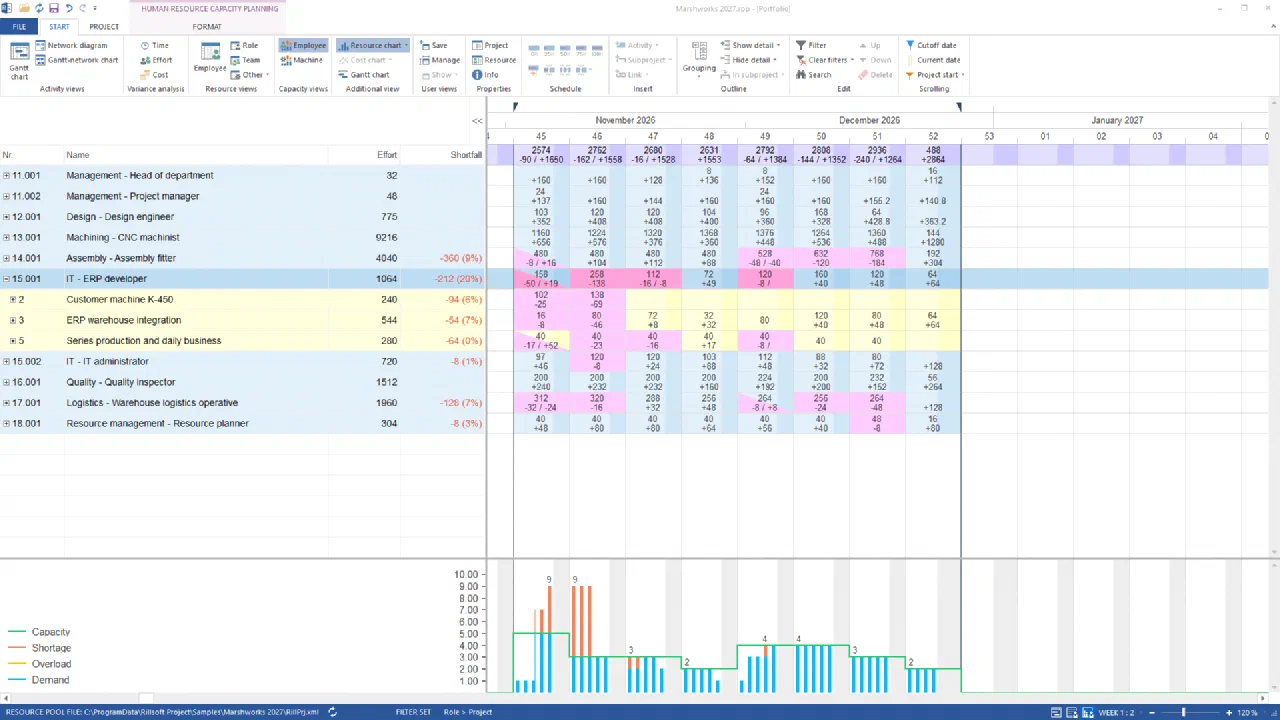The height and width of the screenshot is (720, 1280).
Task: Adjust the zoom slider in status bar
Action: pos(1183,712)
